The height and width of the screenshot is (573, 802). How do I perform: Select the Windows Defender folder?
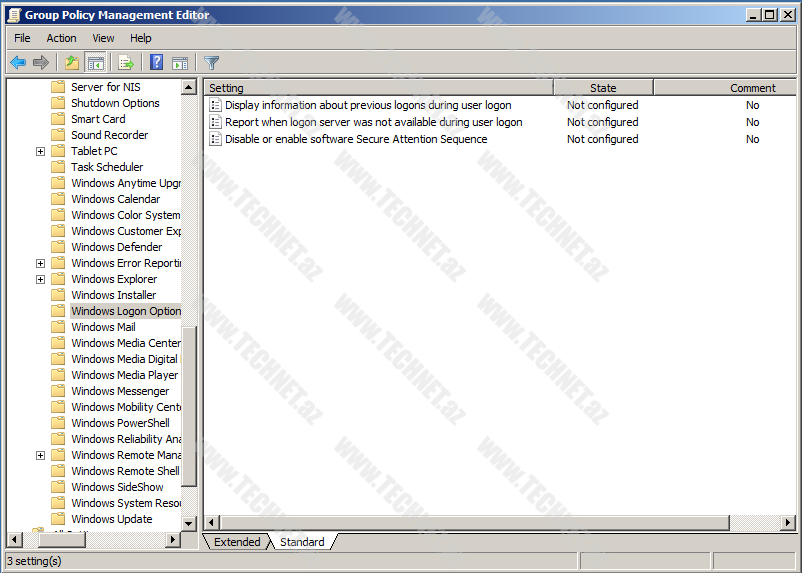tap(116, 247)
